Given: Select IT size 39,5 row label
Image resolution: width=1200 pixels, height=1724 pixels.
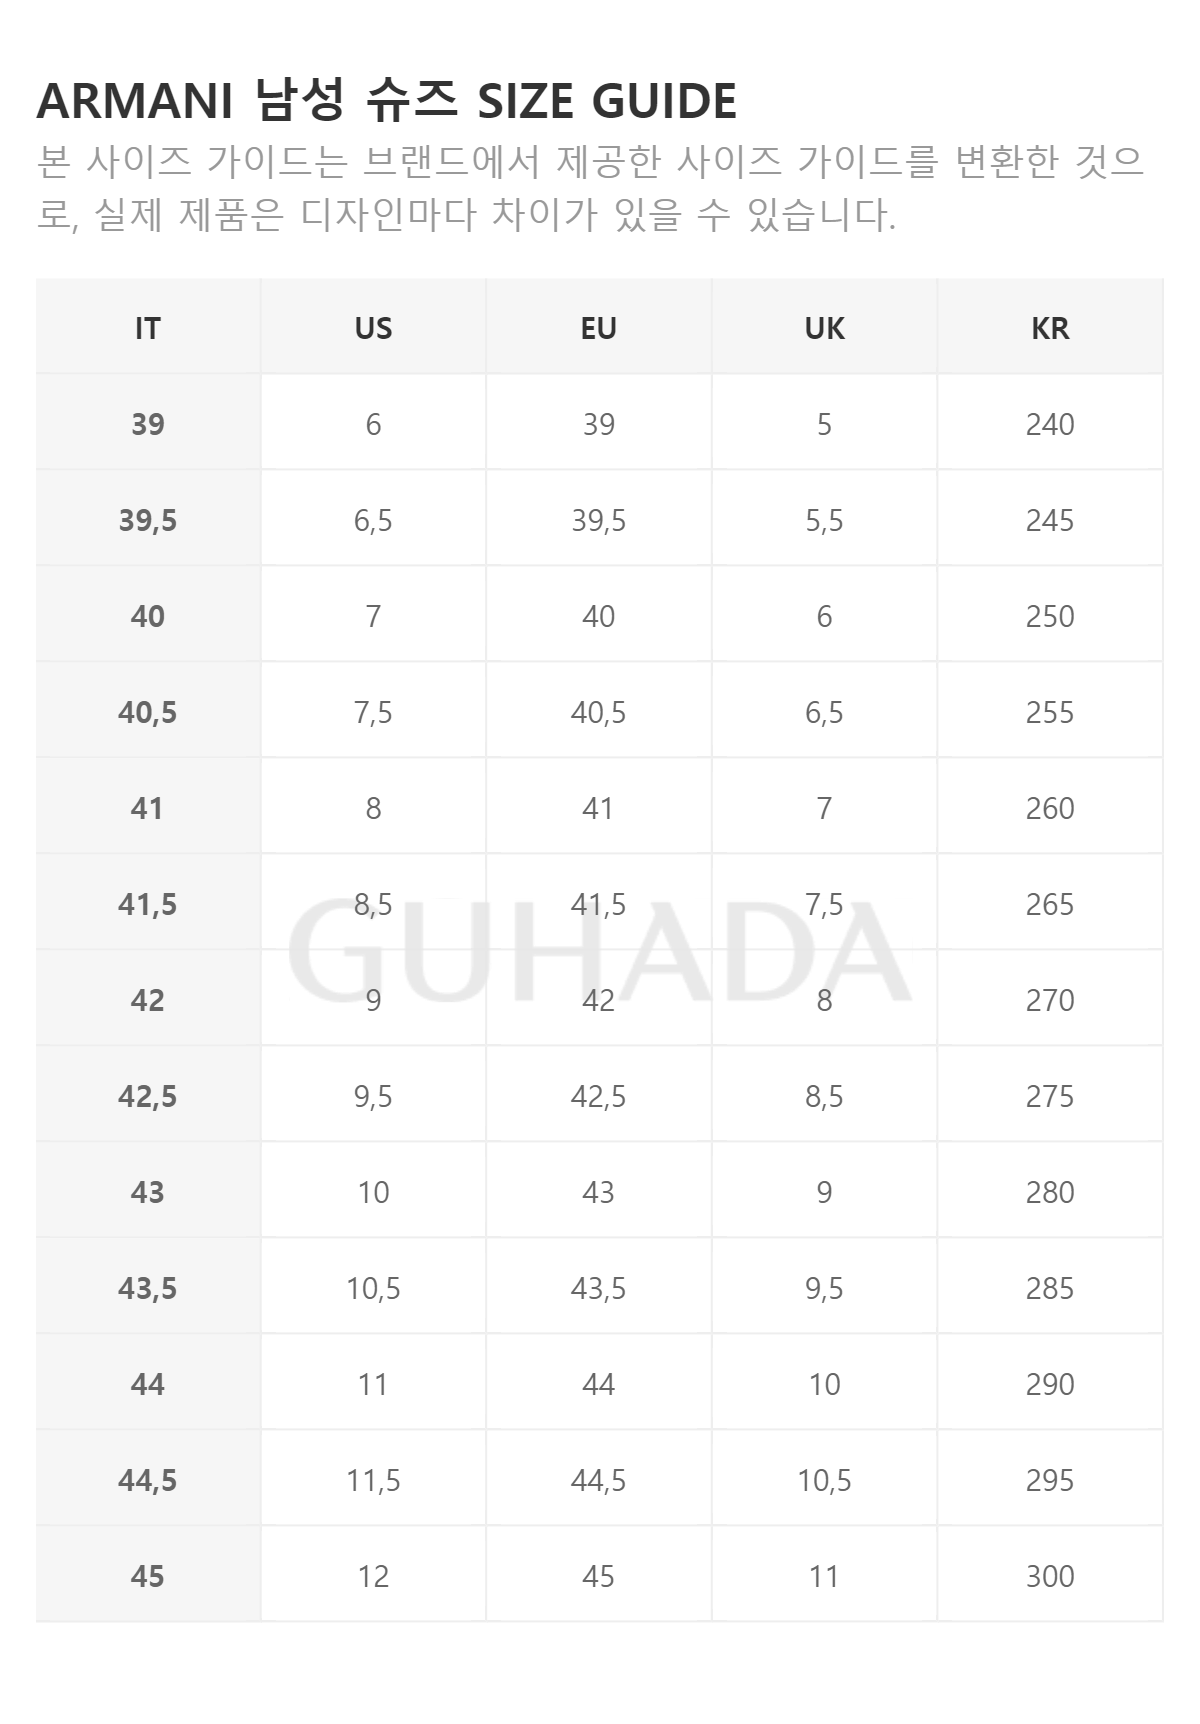Looking at the screenshot, I should point(147,520).
